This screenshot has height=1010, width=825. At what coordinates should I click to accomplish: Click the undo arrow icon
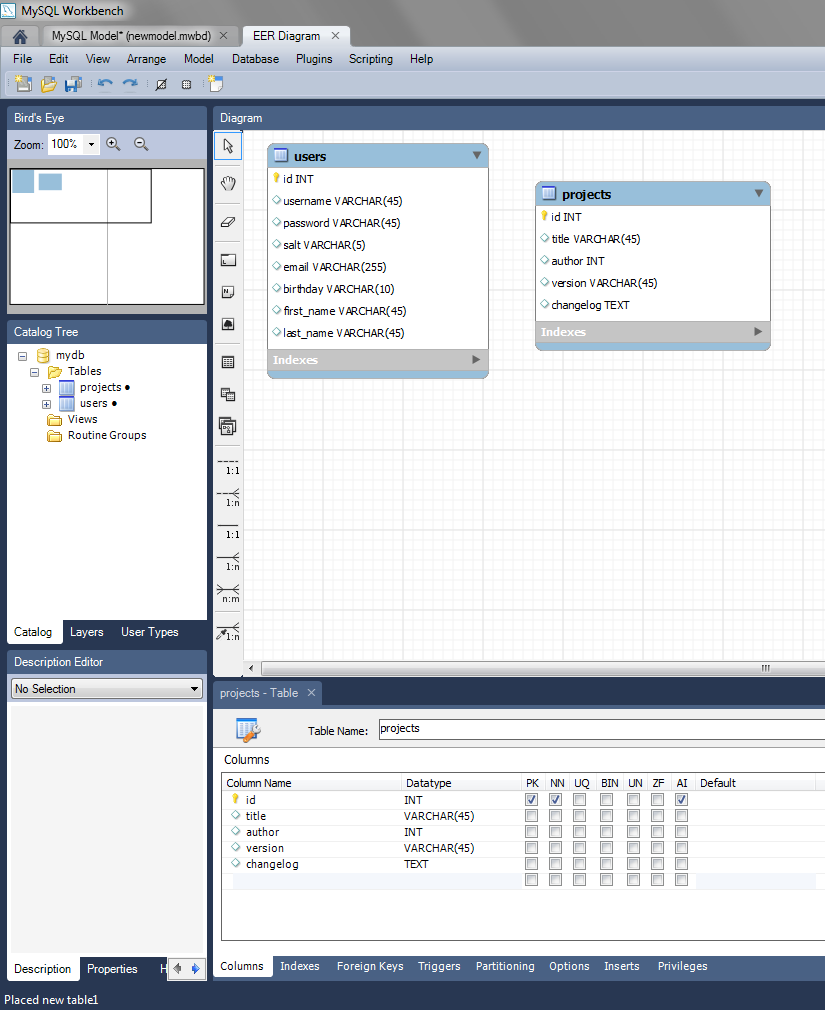click(106, 84)
